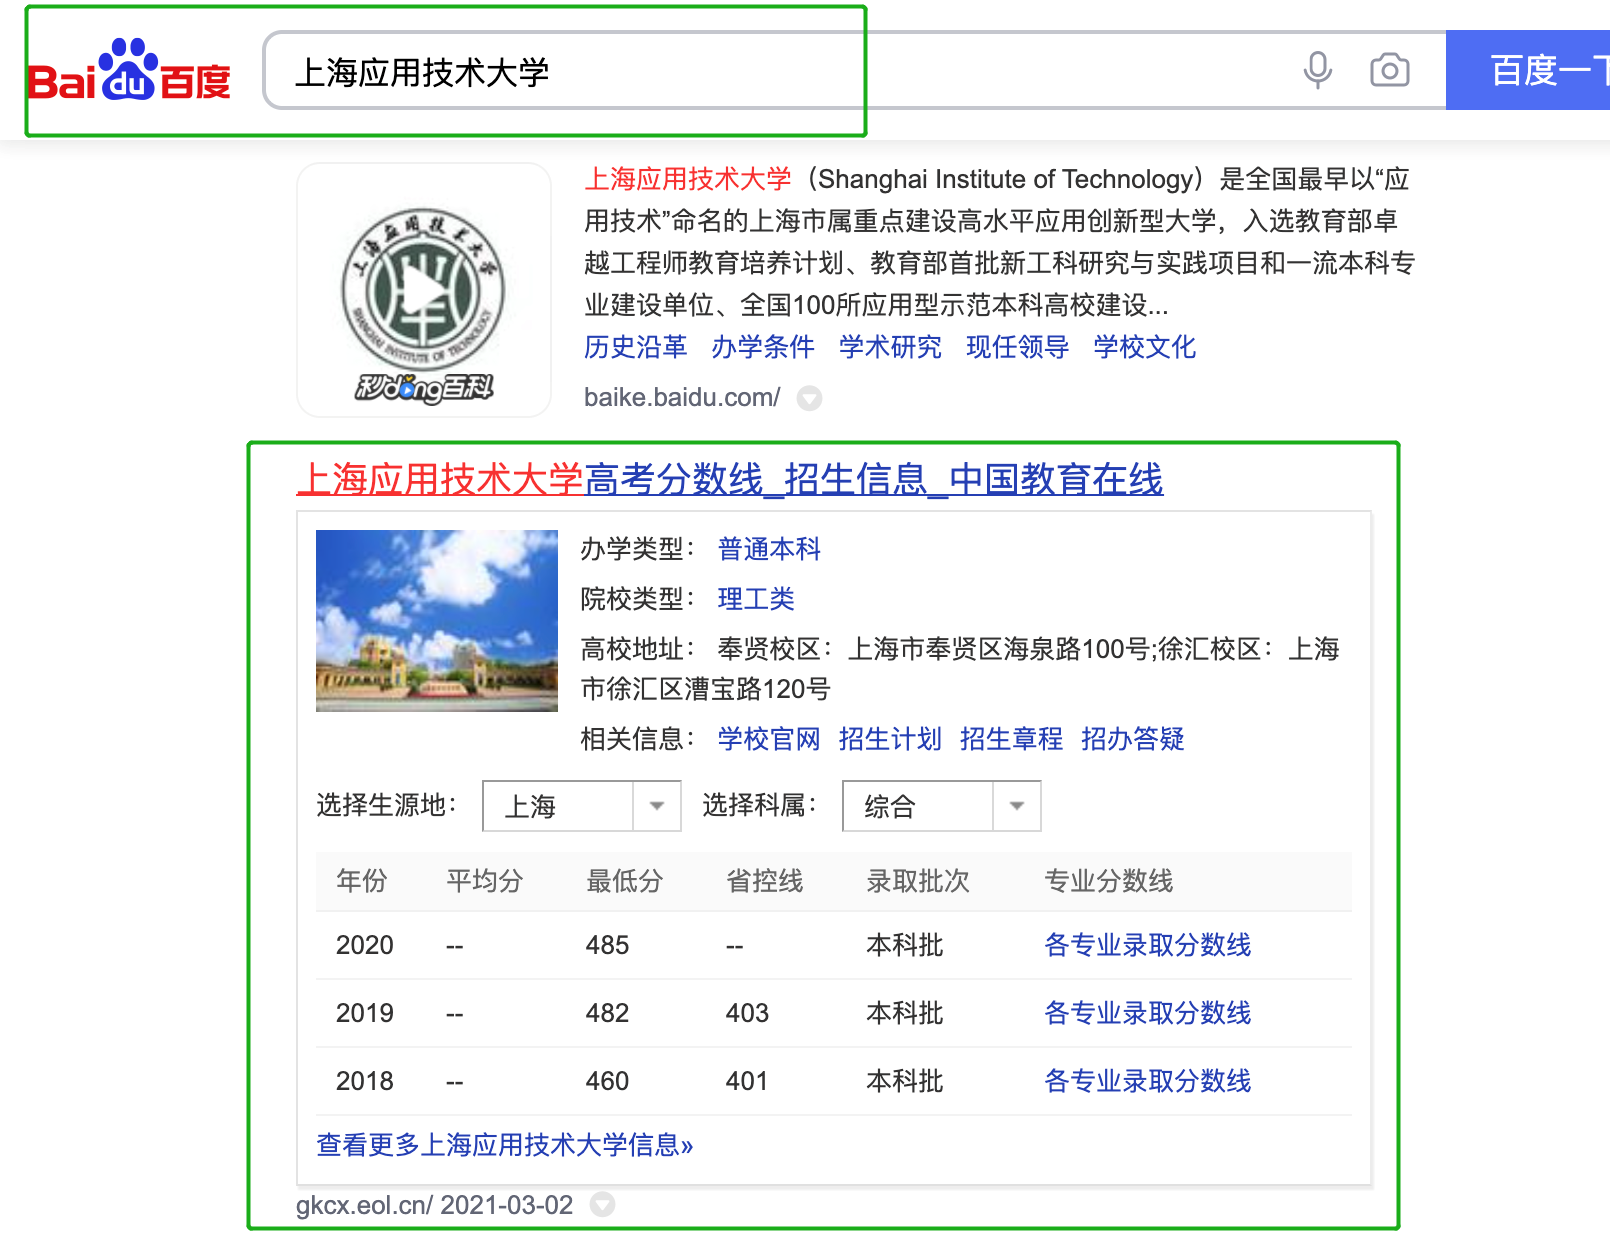Viewport: 1610px width, 1254px height.
Task: Open 各专业录取分数线 for 2019
Action: click(1147, 1013)
